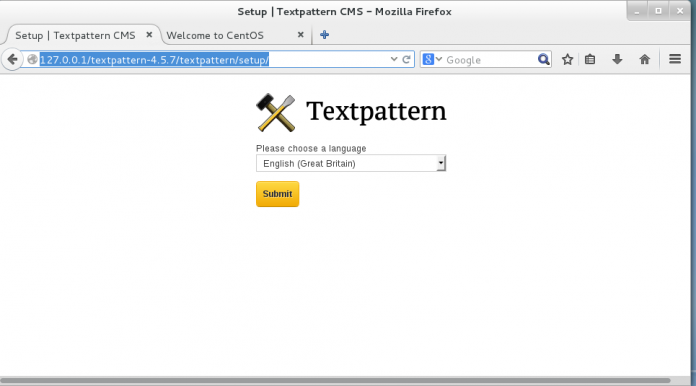
Task: Go back with the browser back arrow
Action: coord(12,59)
